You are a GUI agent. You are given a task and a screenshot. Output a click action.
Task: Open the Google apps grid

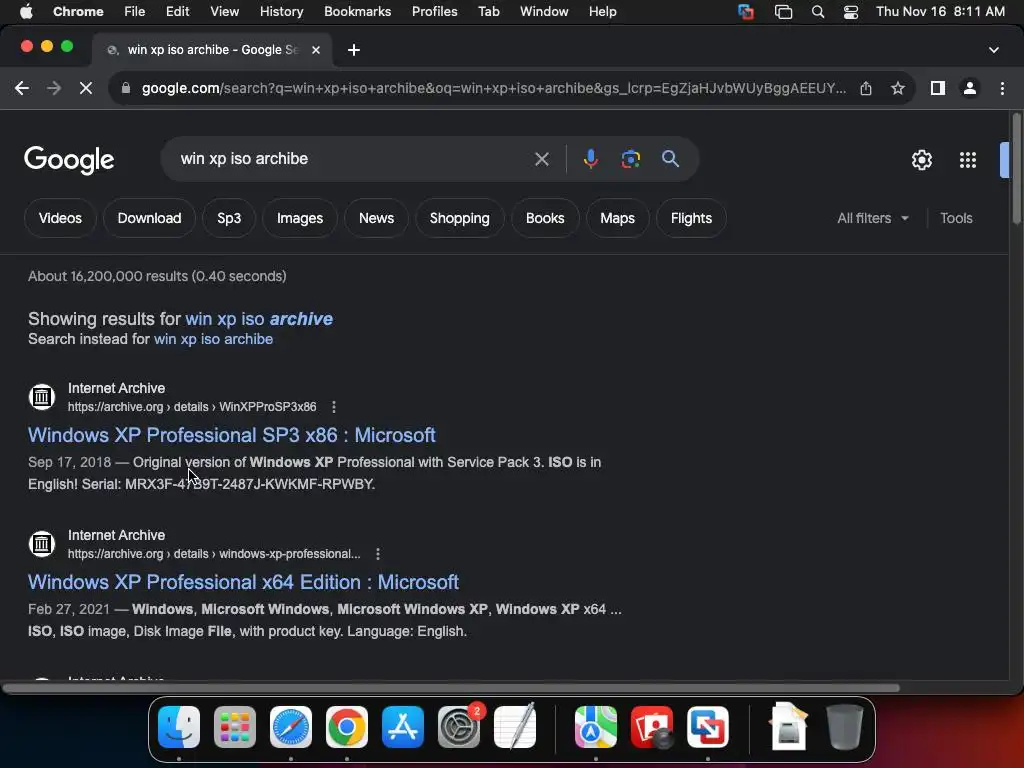click(967, 160)
